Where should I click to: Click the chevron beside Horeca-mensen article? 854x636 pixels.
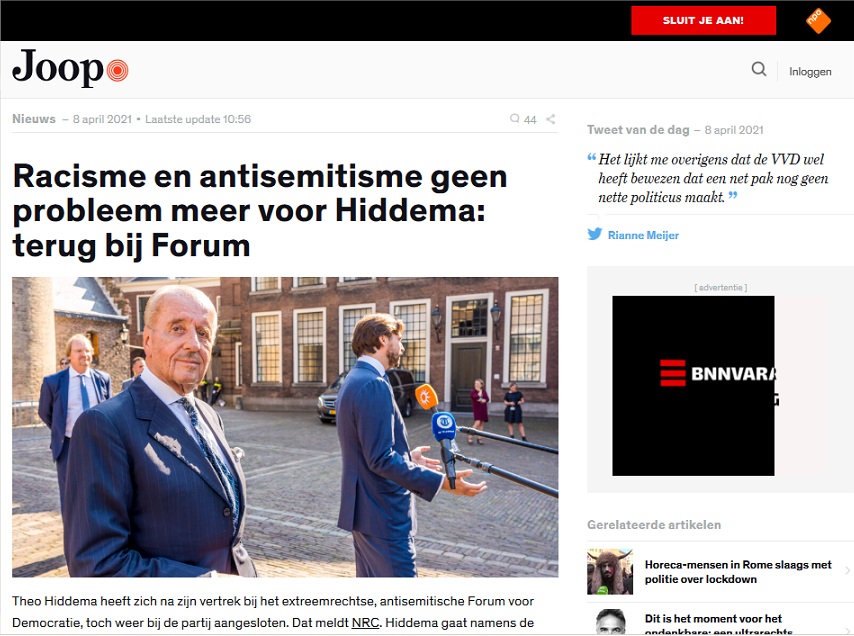pyautogui.click(x=847, y=571)
